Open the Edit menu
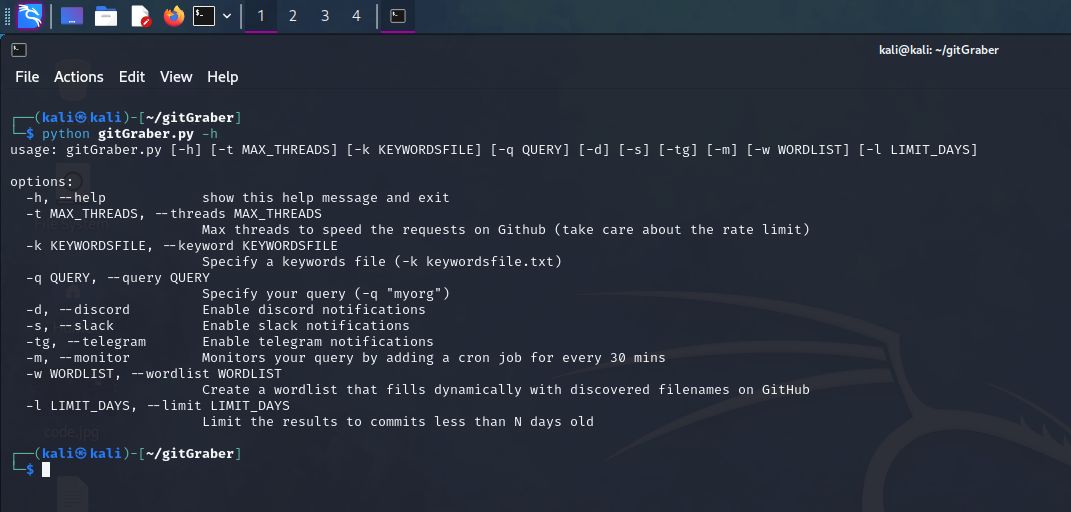The width and height of the screenshot is (1071, 512). (x=132, y=77)
